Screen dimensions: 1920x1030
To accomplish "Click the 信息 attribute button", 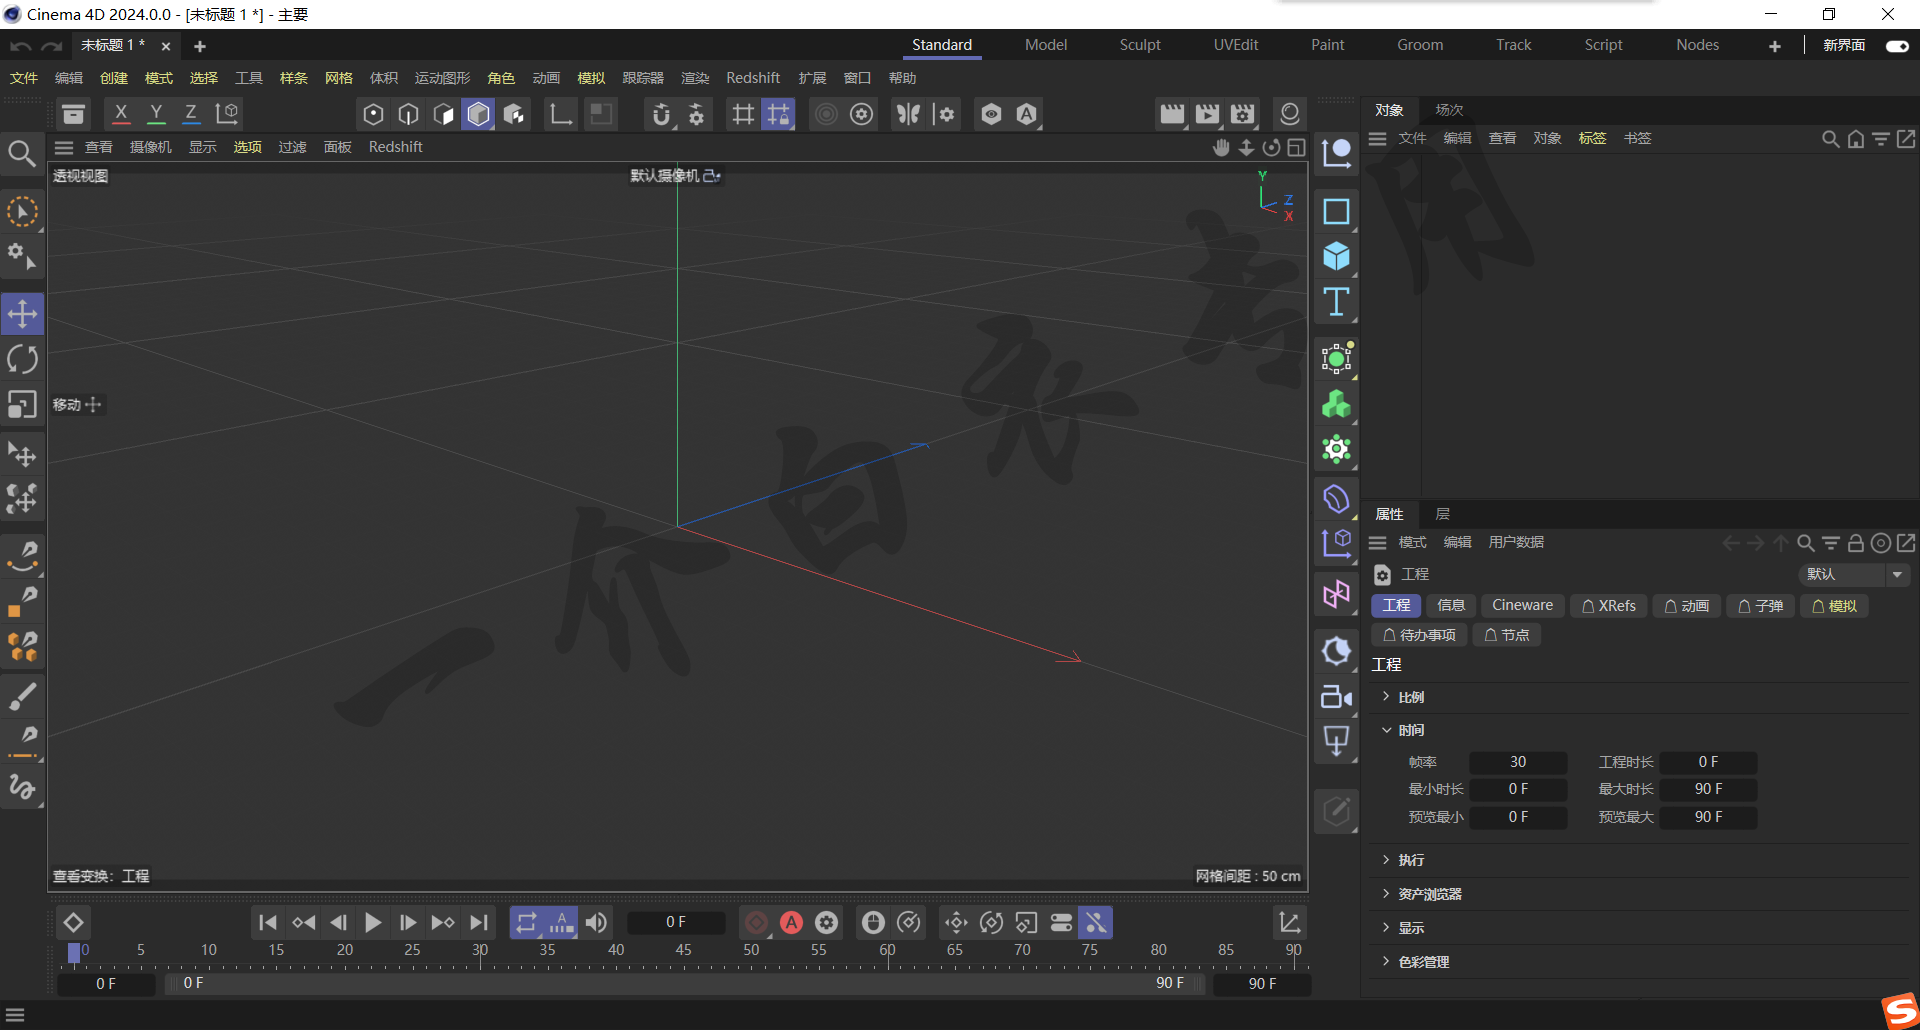I will tap(1450, 605).
